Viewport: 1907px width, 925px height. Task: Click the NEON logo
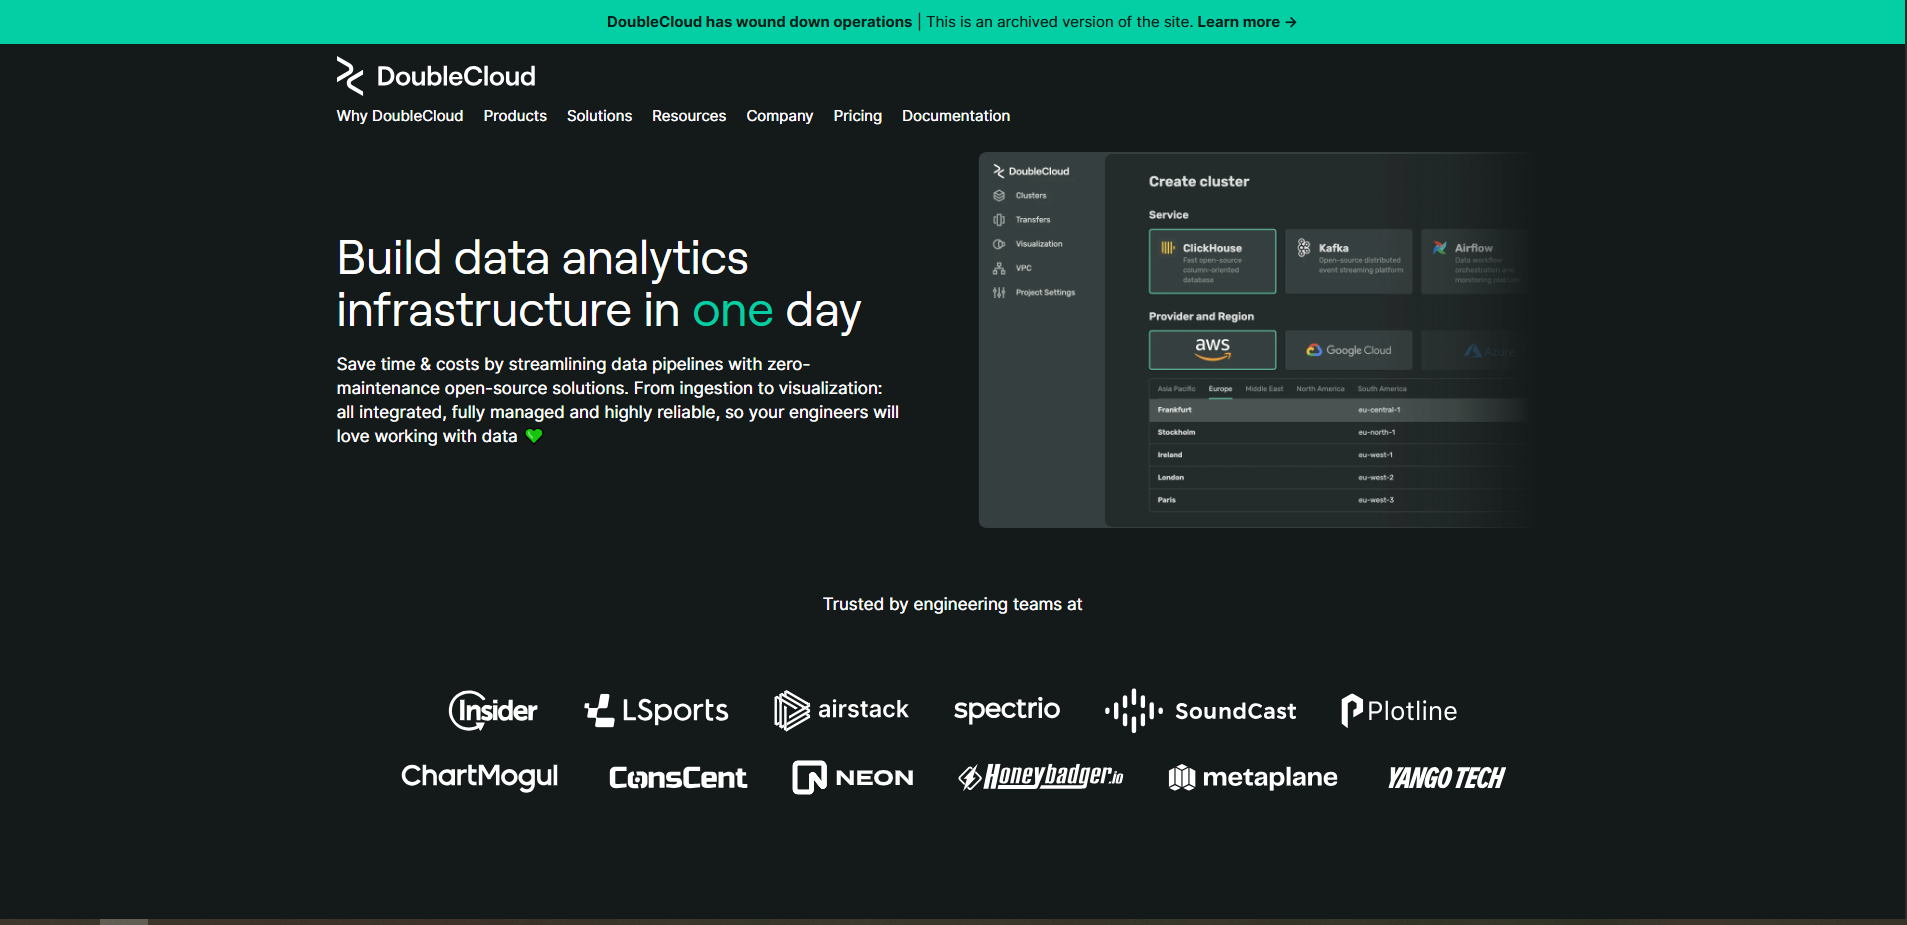pos(853,777)
